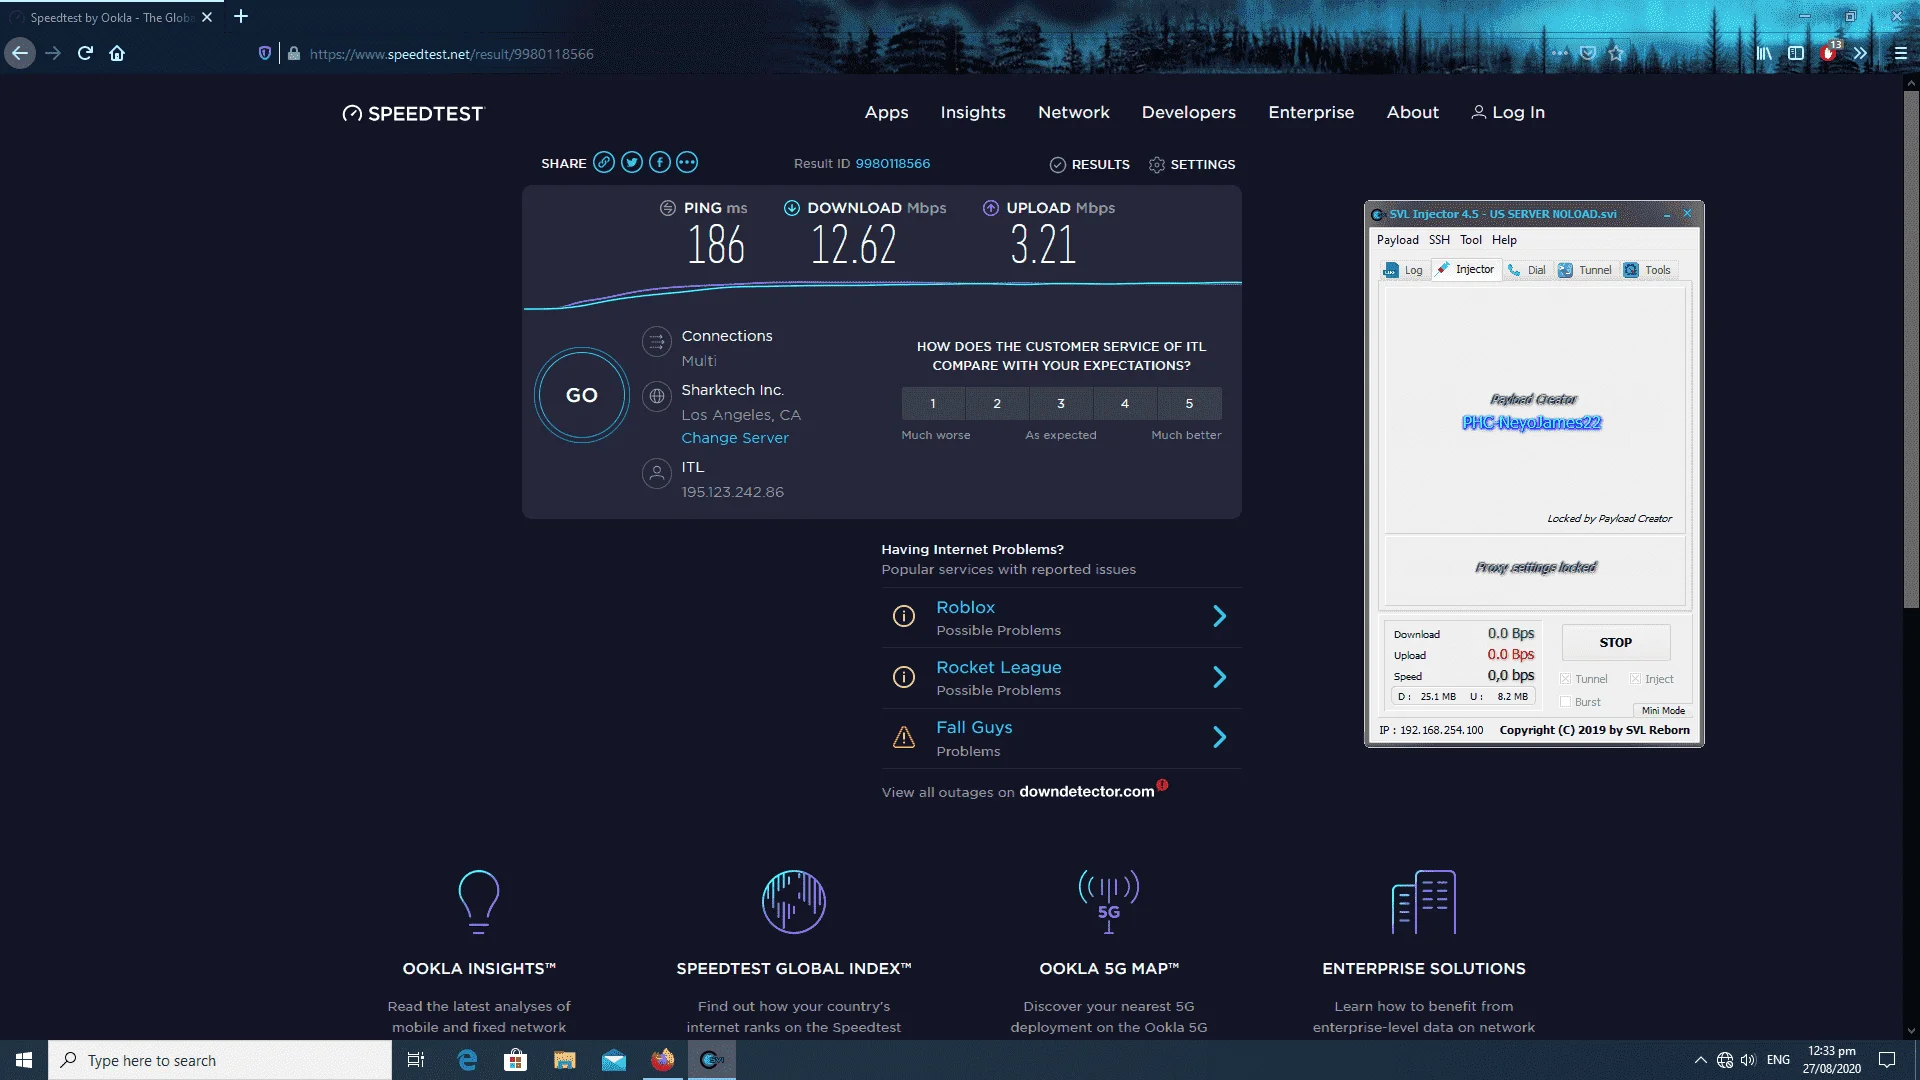Reload the current page
Image resolution: width=1920 pixels, height=1080 pixels.
click(85, 54)
